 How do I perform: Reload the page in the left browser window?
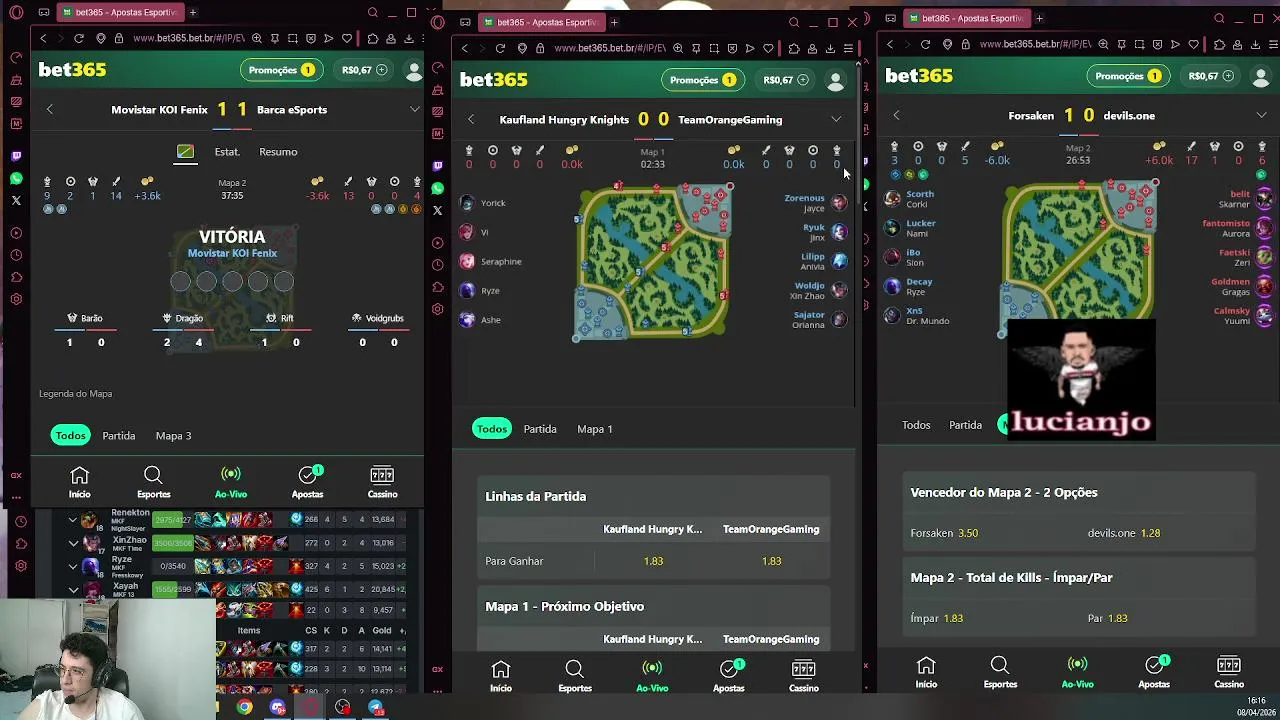point(78,38)
